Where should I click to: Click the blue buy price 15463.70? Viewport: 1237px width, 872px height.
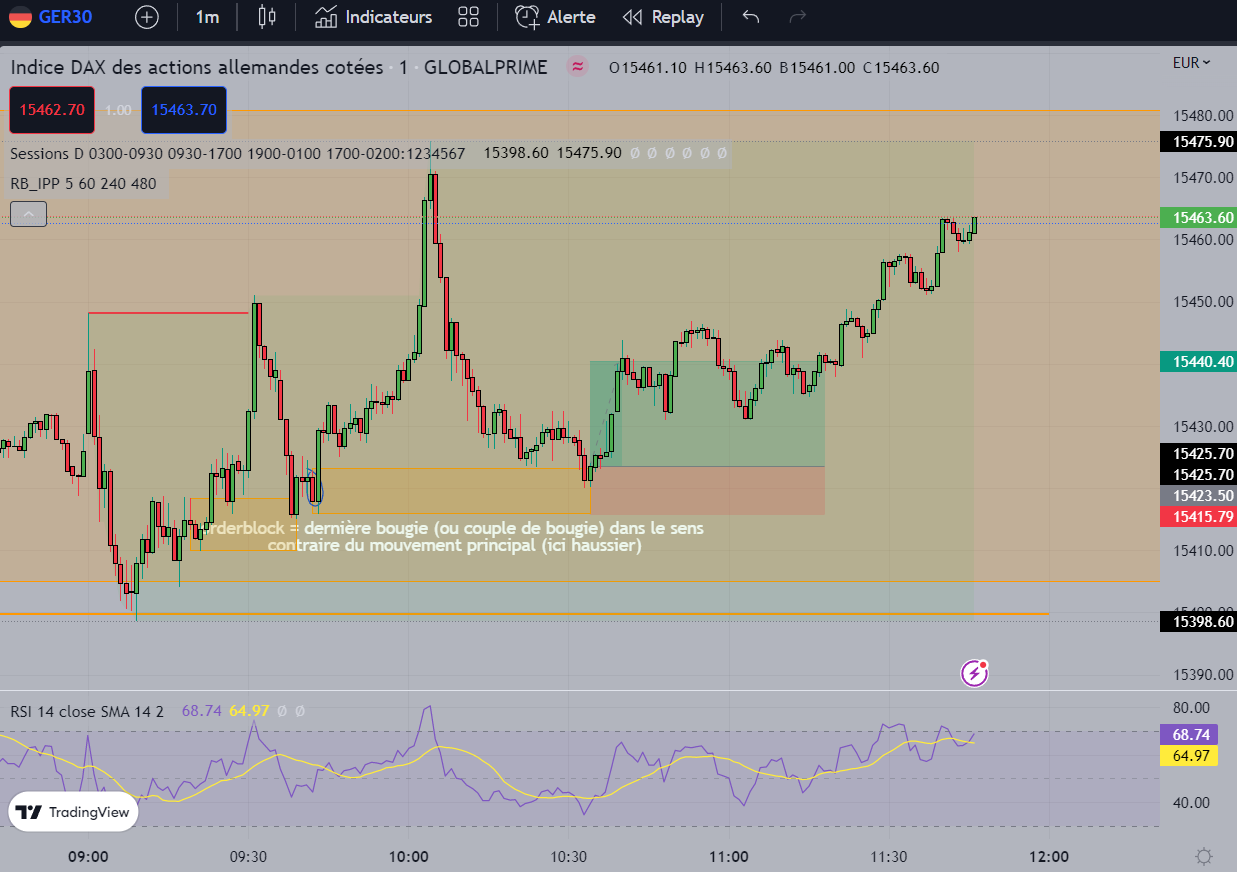pyautogui.click(x=184, y=110)
